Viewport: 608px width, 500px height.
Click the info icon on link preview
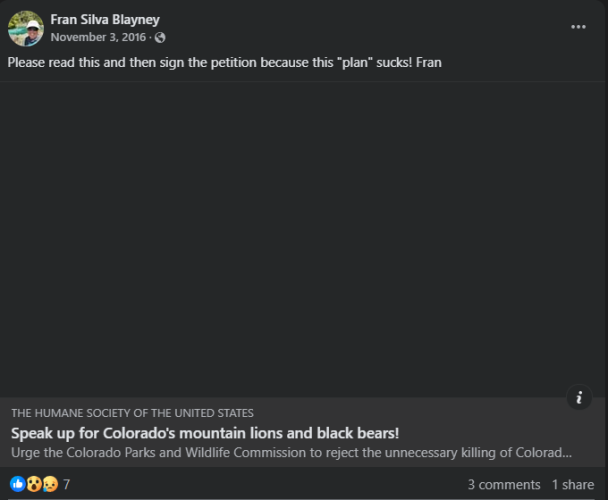[578, 397]
